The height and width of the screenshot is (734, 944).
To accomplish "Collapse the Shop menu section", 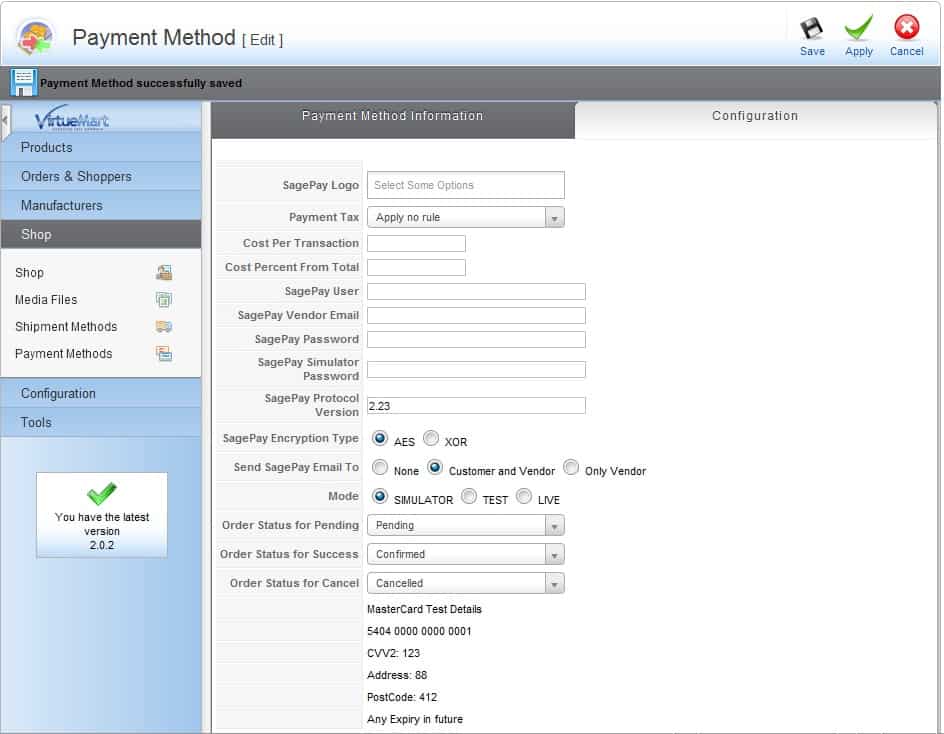I will pos(101,234).
